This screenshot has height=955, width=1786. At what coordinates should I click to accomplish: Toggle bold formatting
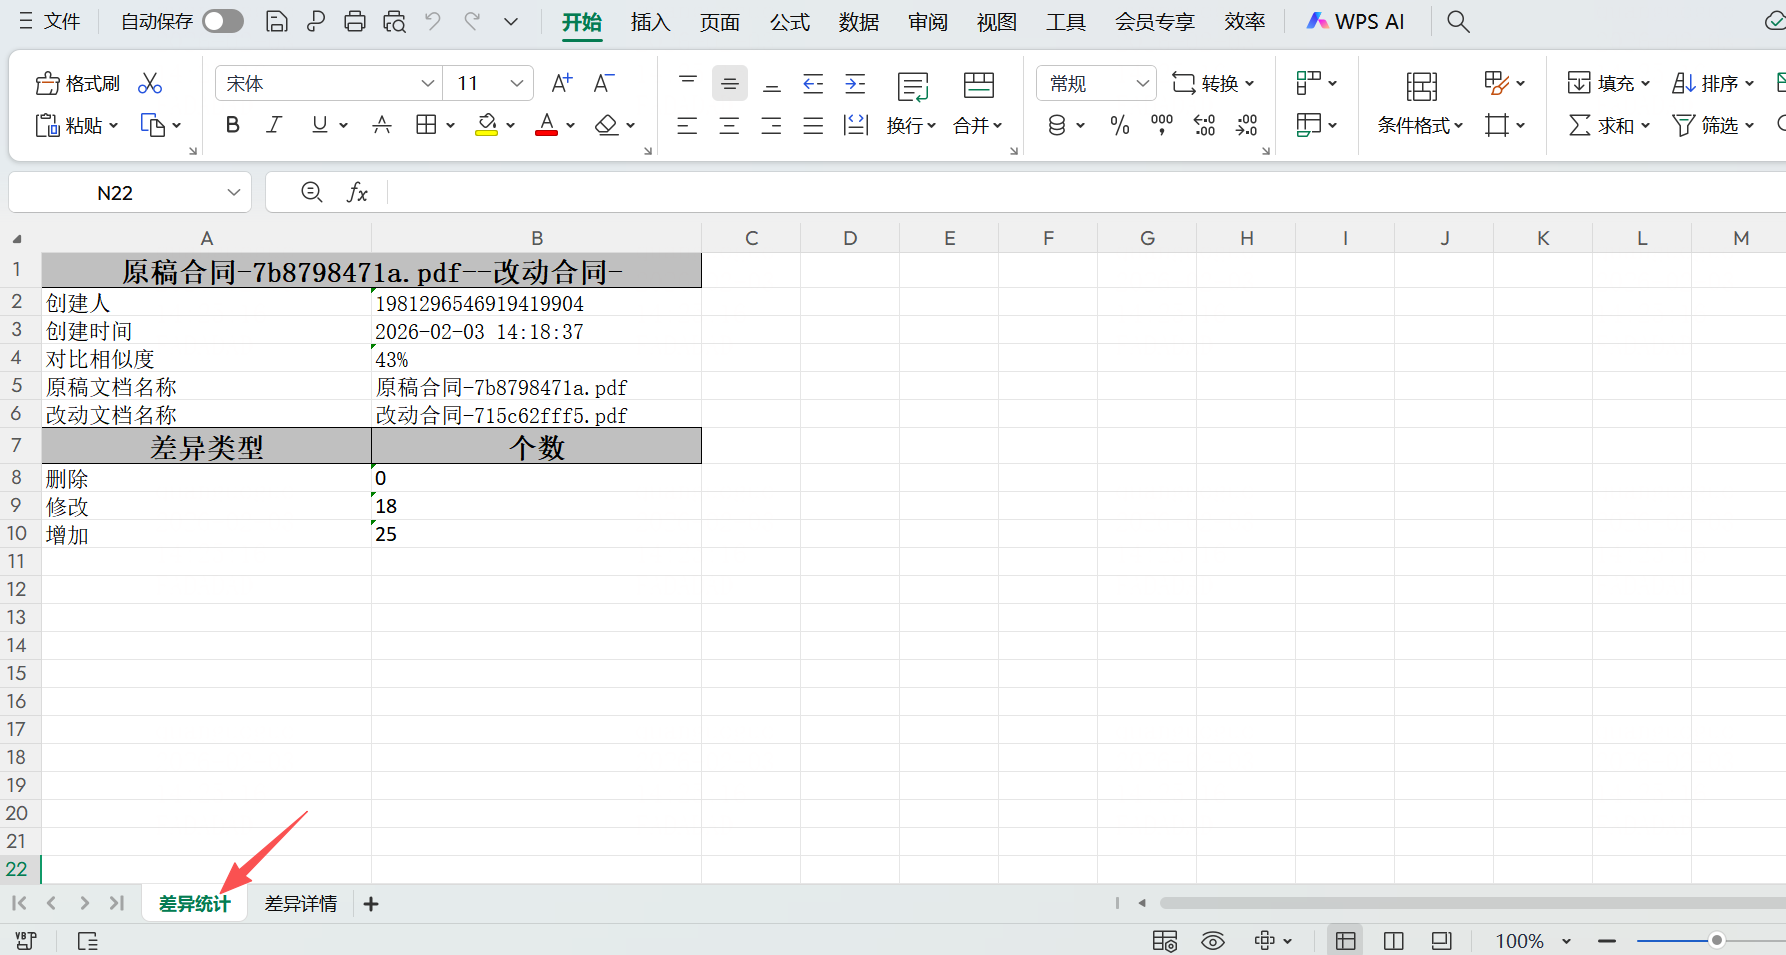[233, 125]
